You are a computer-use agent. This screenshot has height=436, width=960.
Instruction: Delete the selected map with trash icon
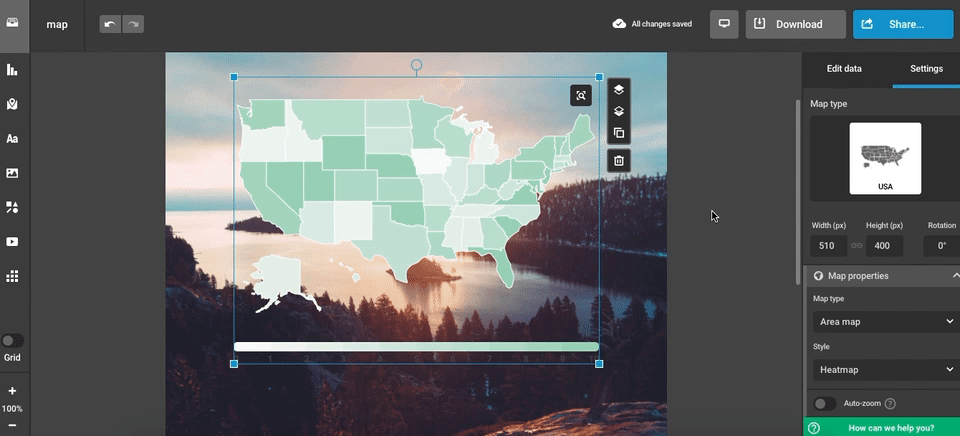619,160
